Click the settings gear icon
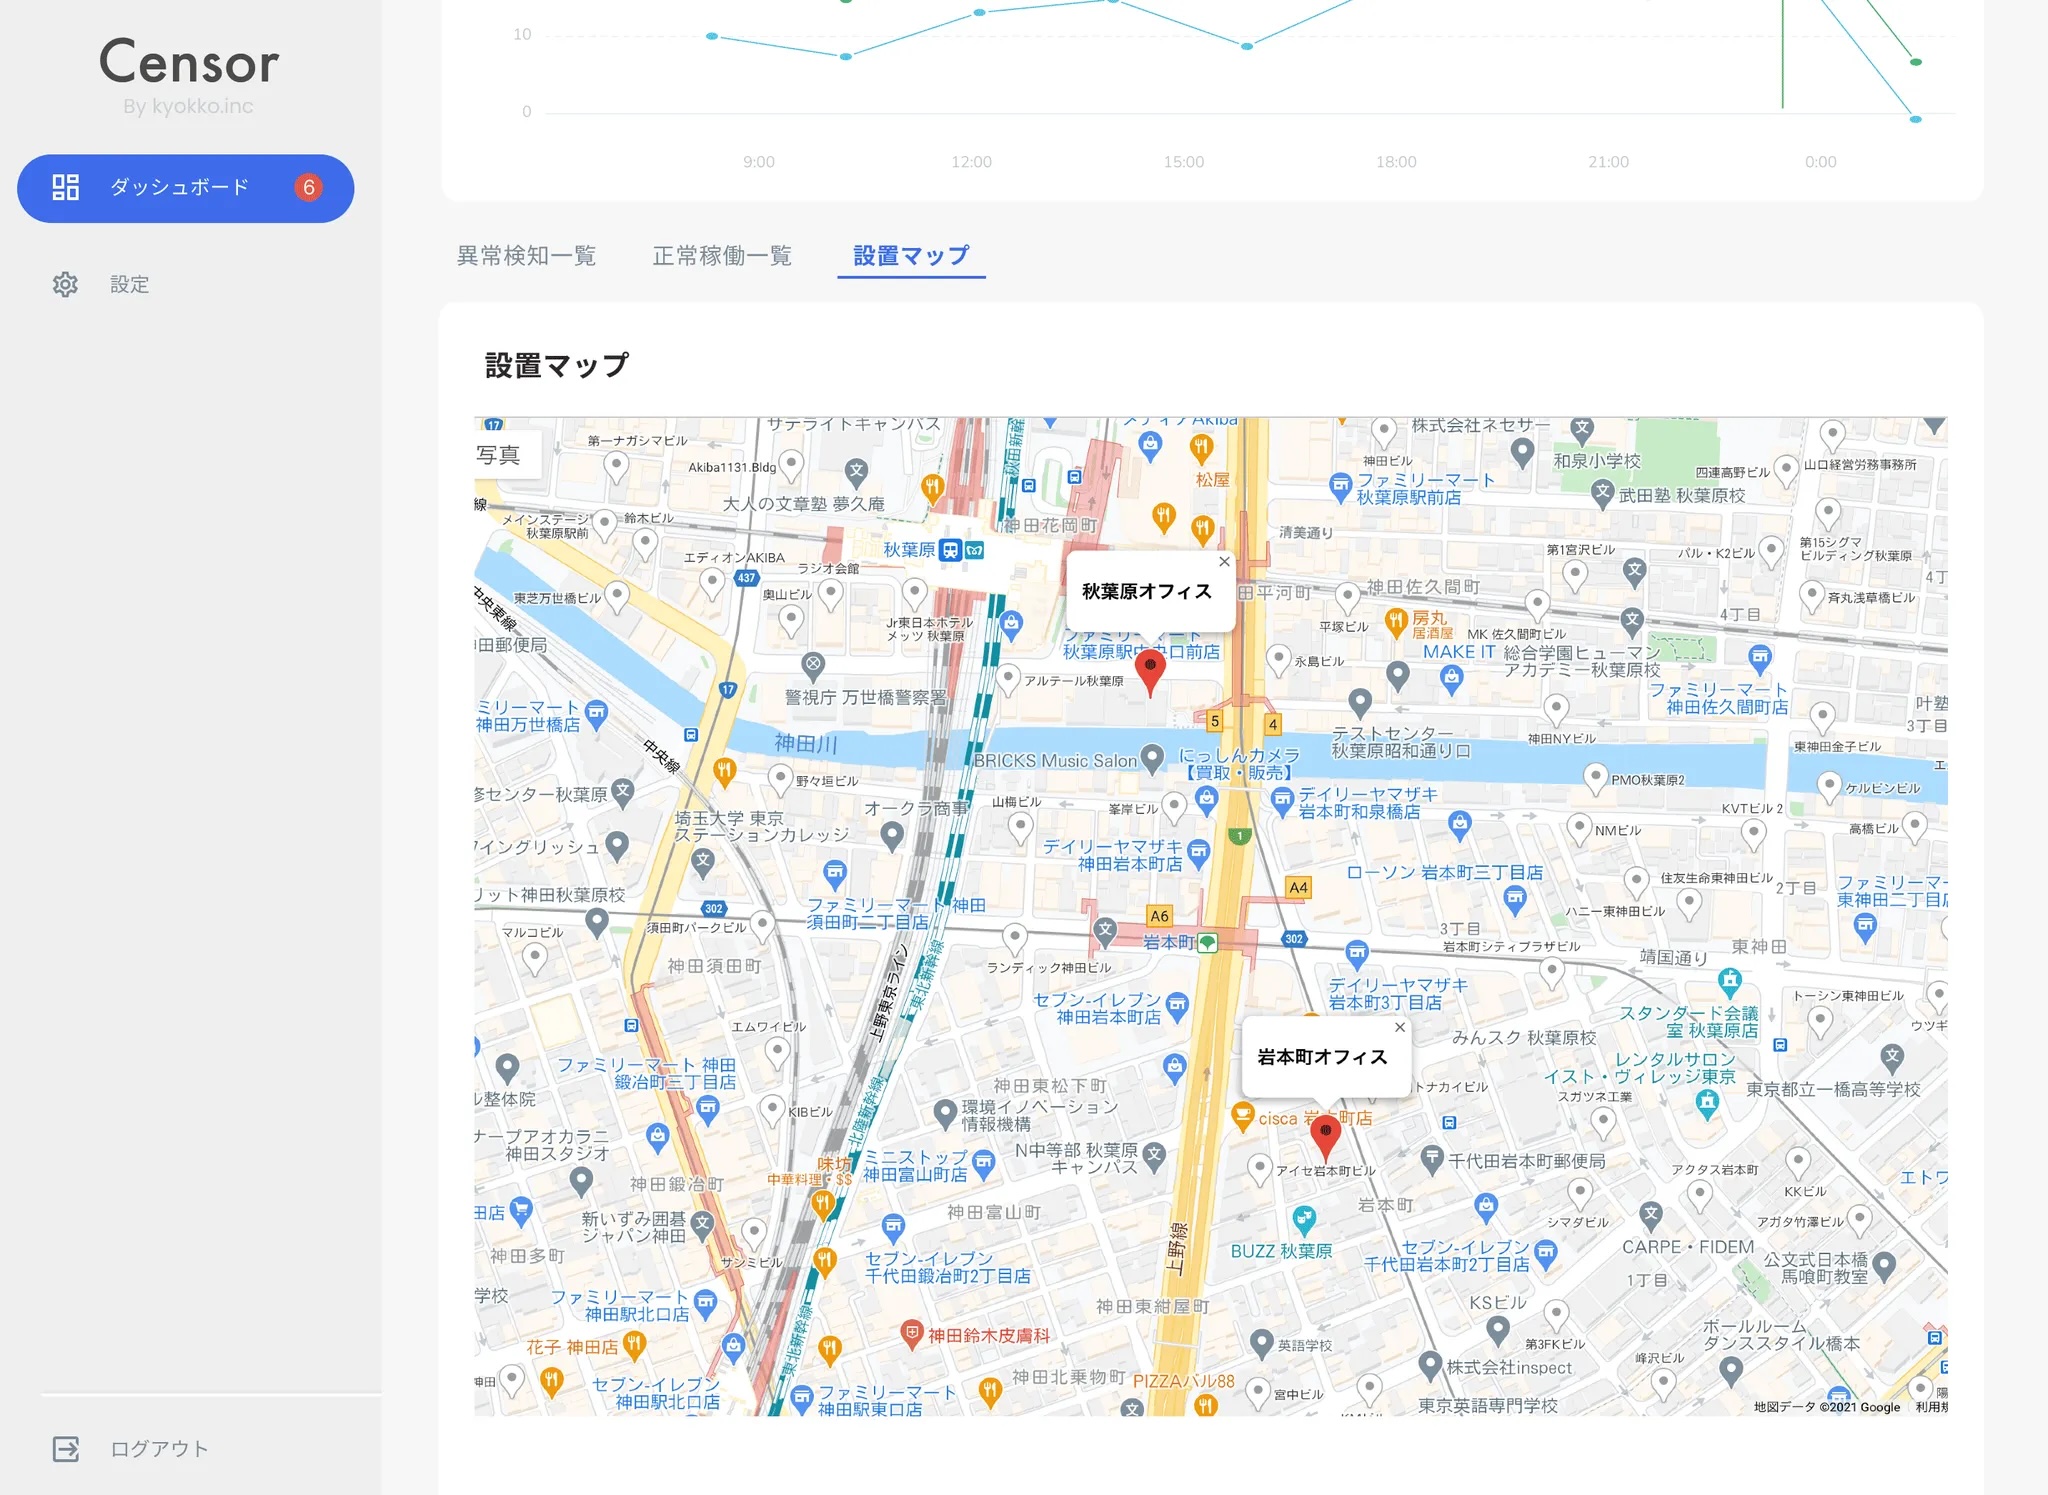Image resolution: width=2048 pixels, height=1495 pixels. pos(65,285)
